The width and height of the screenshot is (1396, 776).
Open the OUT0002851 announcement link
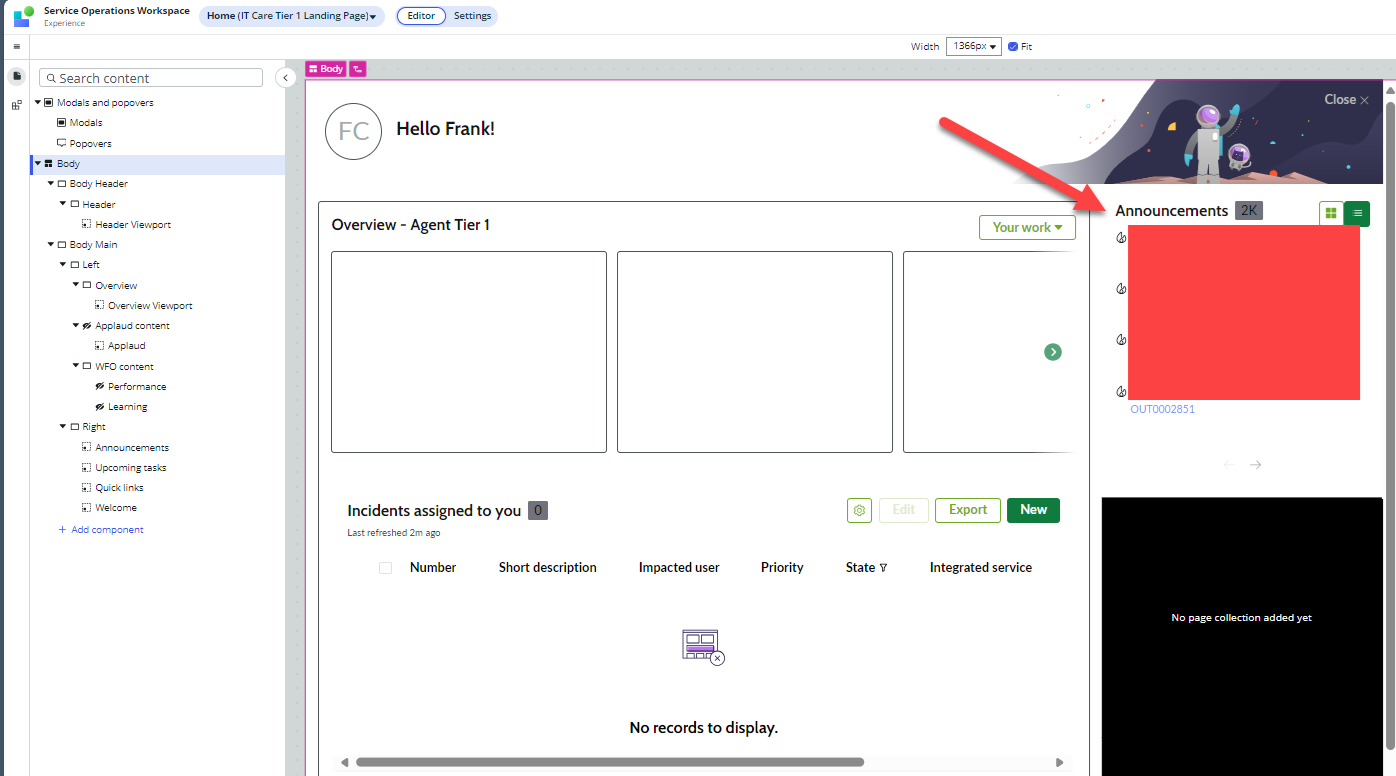(1162, 408)
